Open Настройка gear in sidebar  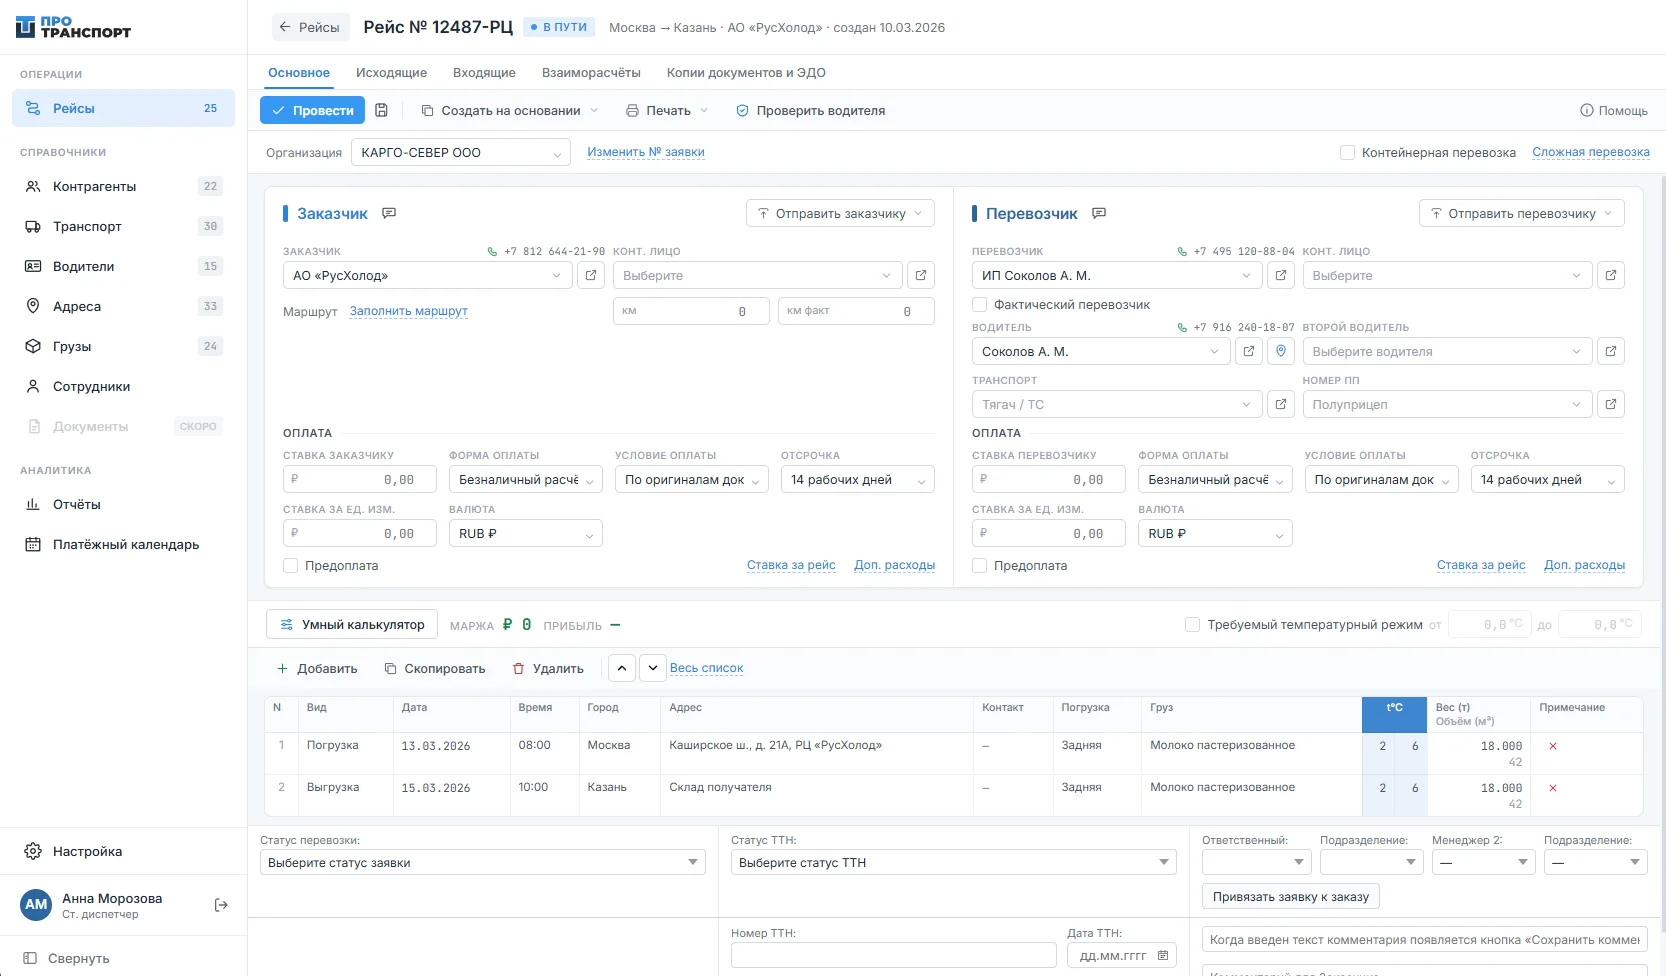(x=33, y=851)
